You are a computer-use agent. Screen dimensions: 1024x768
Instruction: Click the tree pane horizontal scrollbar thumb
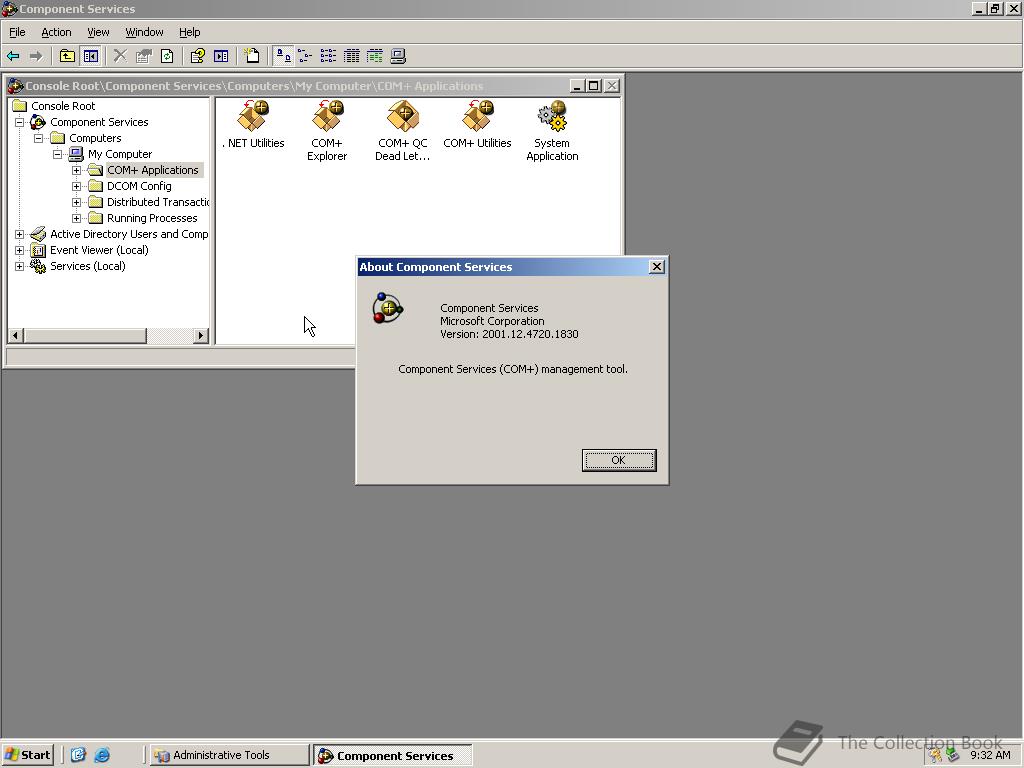click(85, 336)
